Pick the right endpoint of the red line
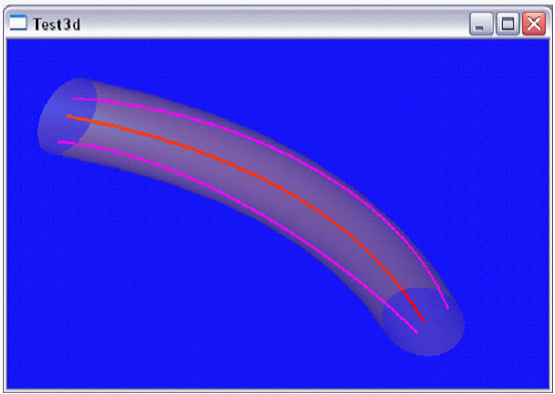 coord(423,320)
